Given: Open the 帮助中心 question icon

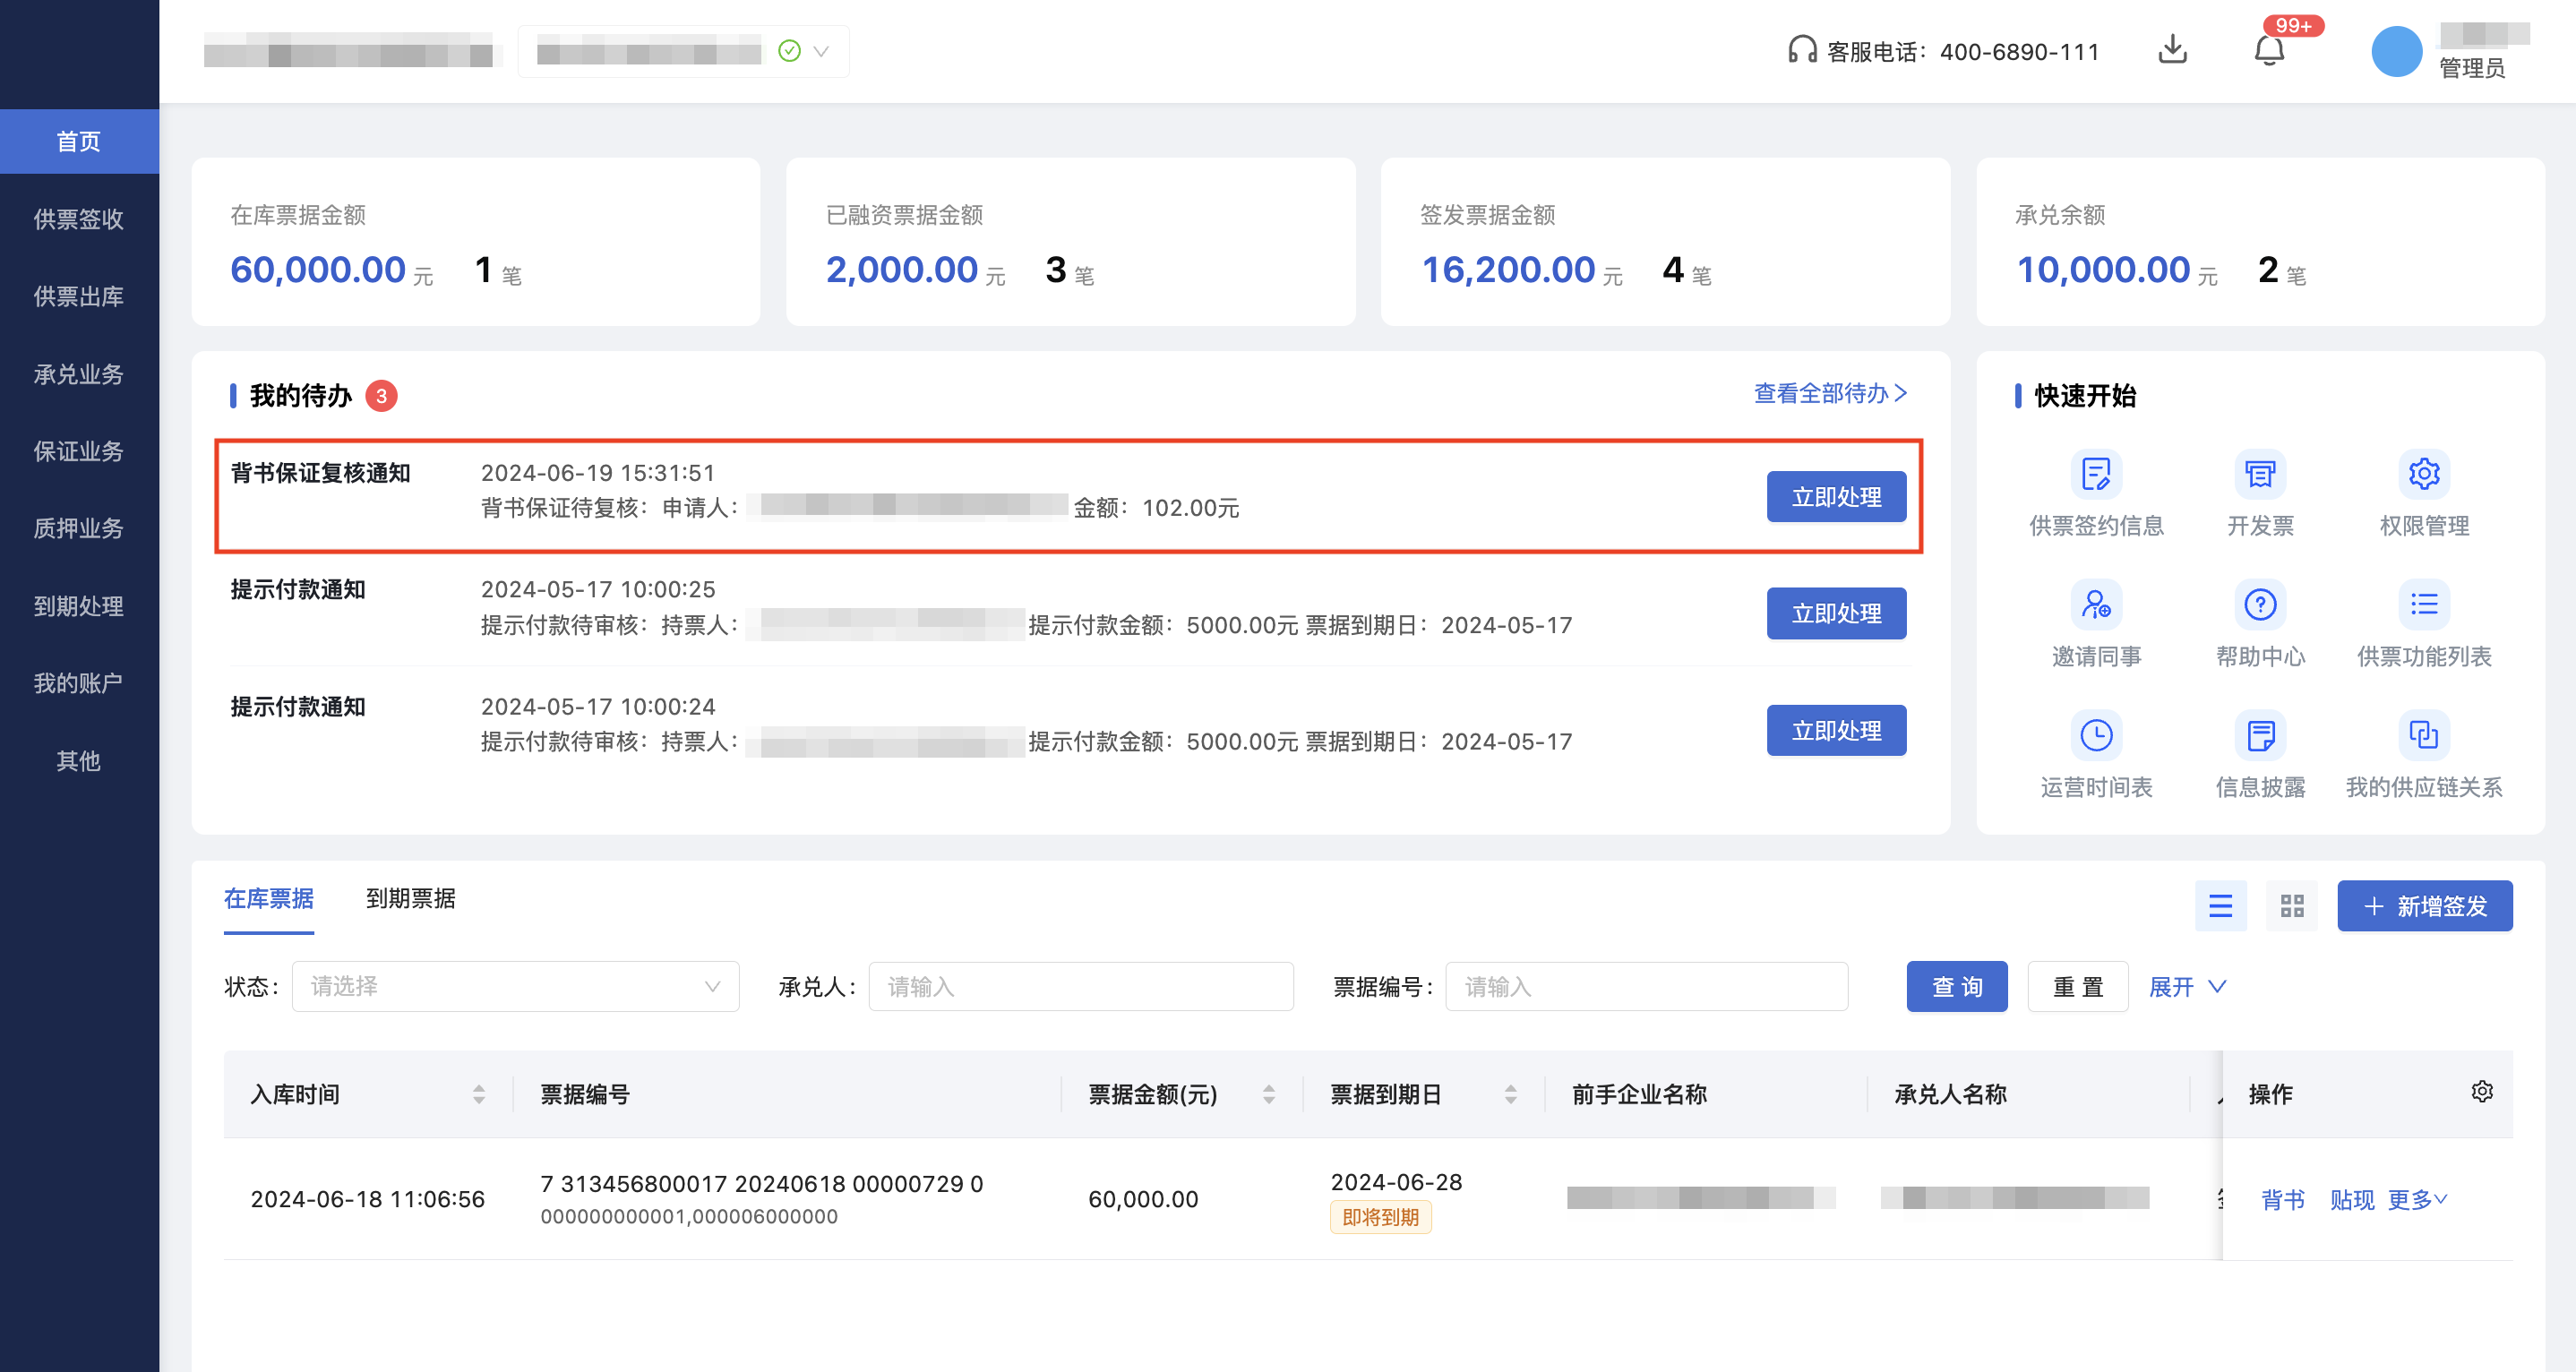Looking at the screenshot, I should click(2259, 605).
